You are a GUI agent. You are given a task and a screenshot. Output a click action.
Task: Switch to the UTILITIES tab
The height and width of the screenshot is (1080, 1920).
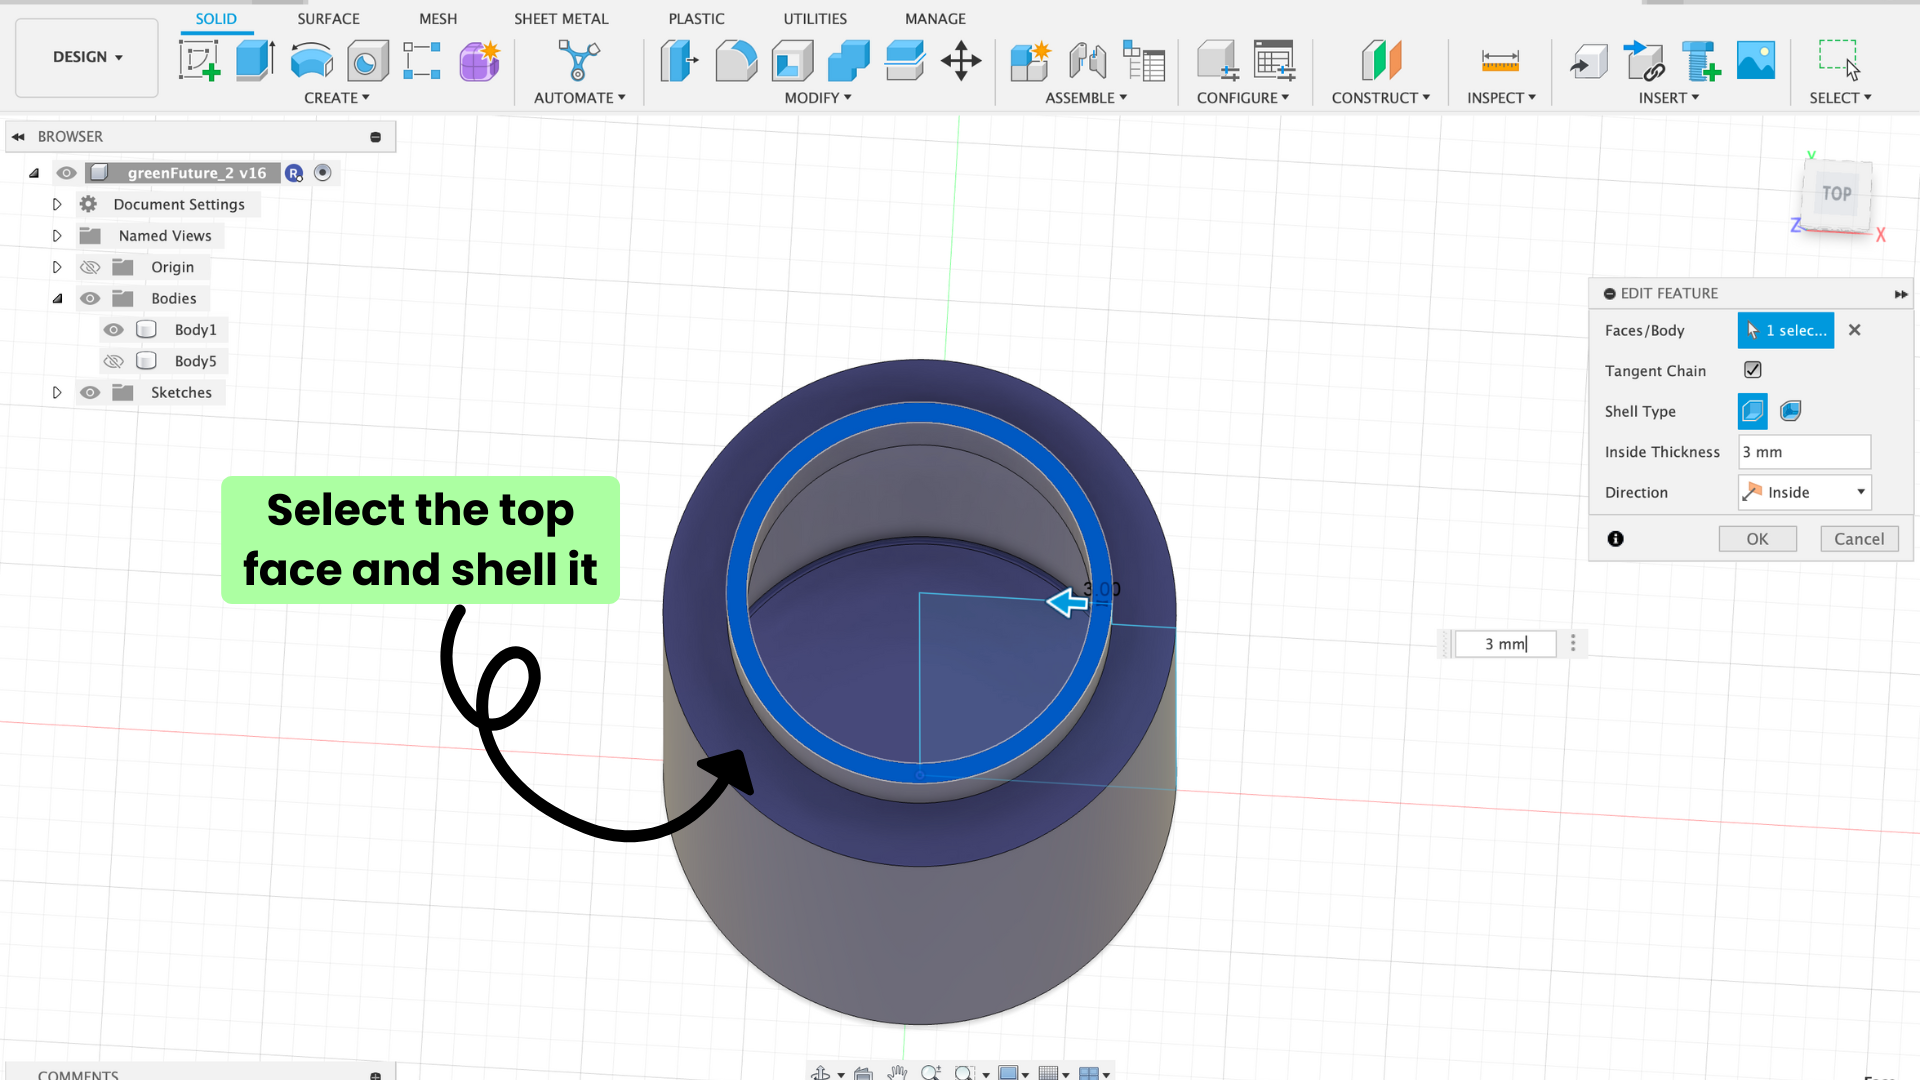pyautogui.click(x=815, y=18)
